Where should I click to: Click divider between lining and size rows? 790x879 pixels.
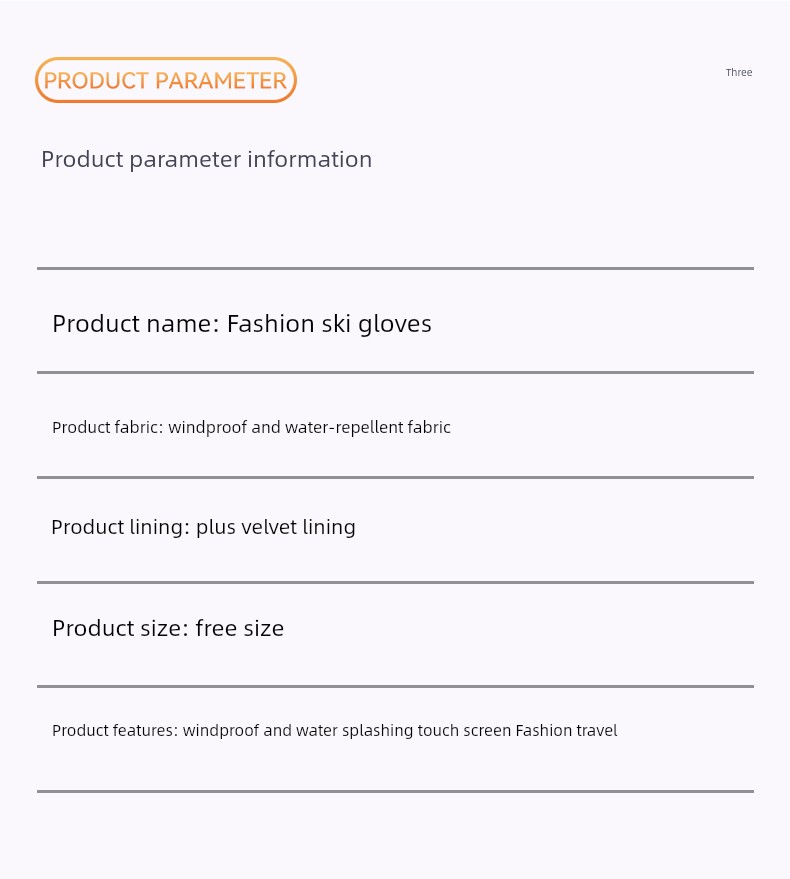tap(395, 582)
